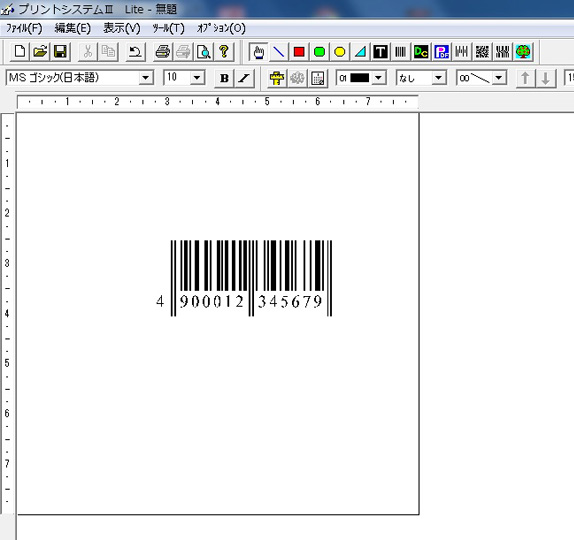Click the blue PDF code tool icon
The image size is (574, 540).
[x=441, y=52]
